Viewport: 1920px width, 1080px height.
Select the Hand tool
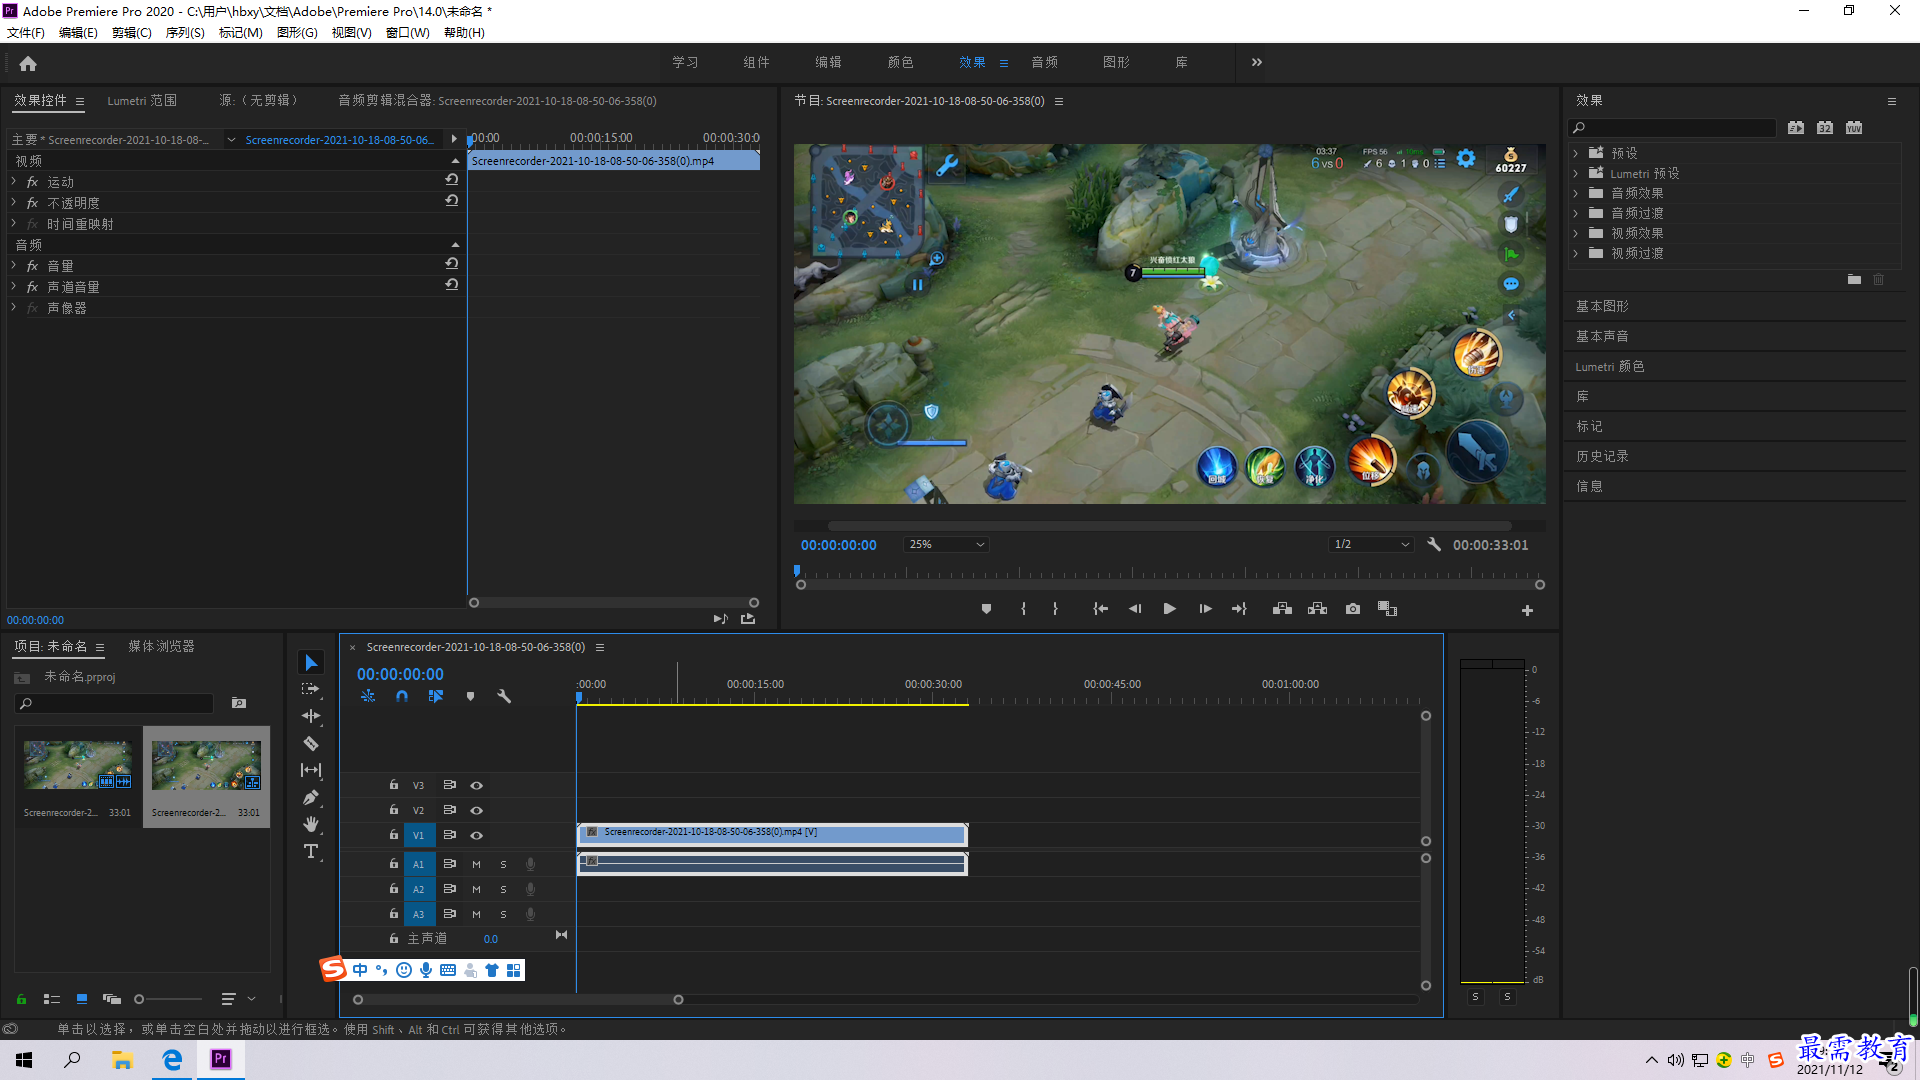[x=311, y=824]
